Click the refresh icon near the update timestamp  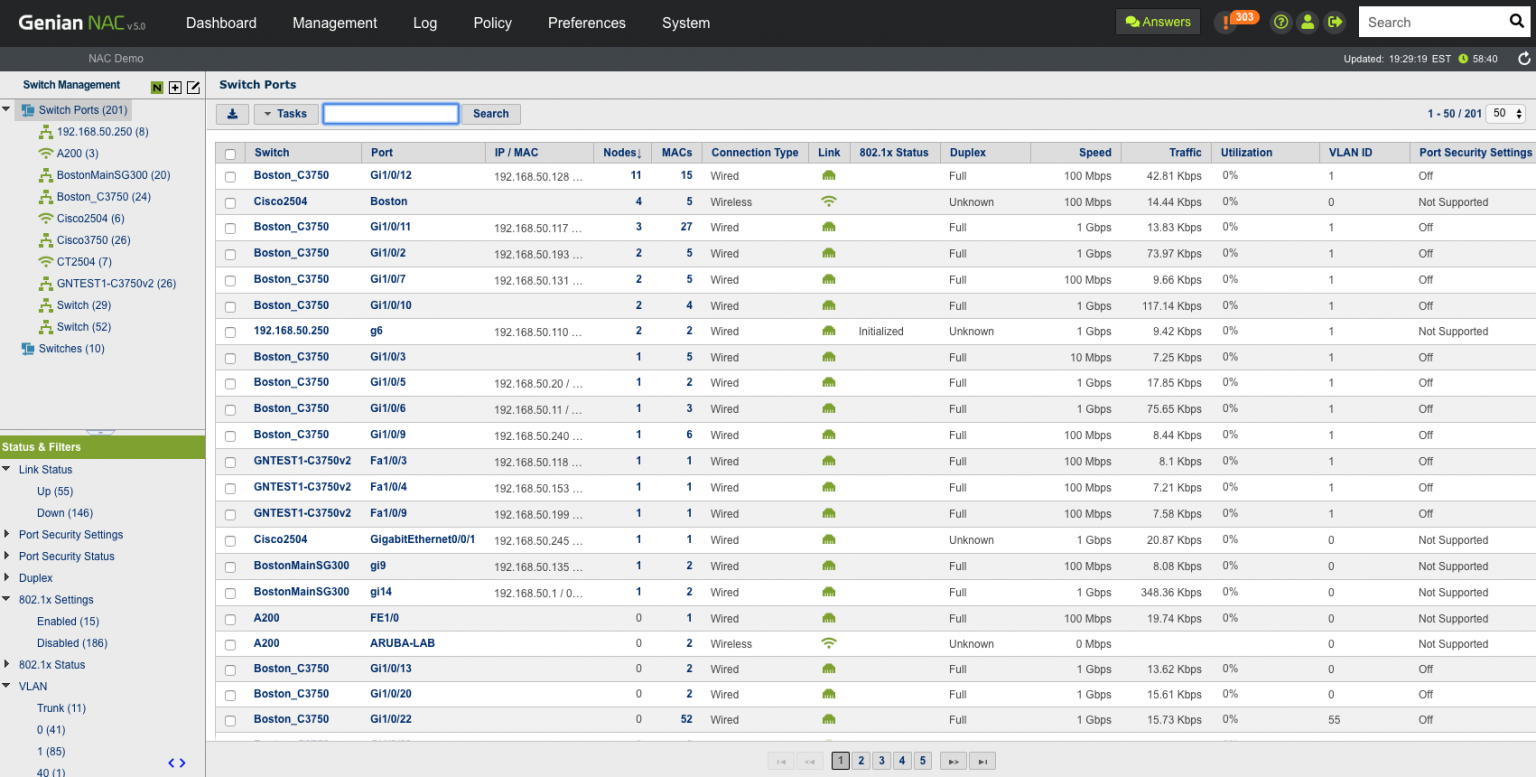(1524, 59)
